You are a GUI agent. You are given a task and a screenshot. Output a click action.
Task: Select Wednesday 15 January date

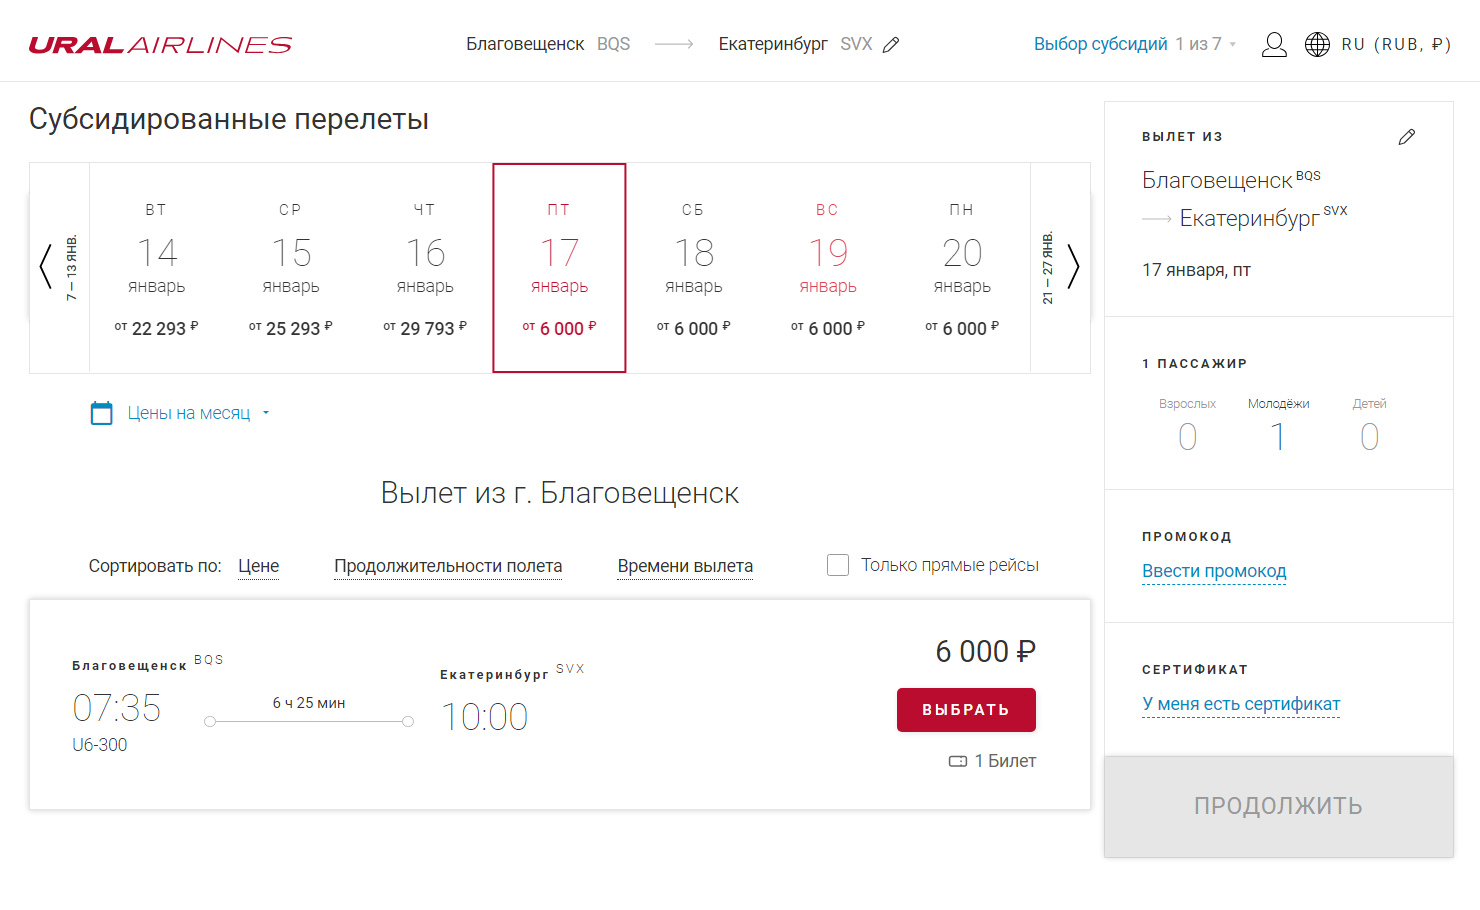pyautogui.click(x=291, y=268)
